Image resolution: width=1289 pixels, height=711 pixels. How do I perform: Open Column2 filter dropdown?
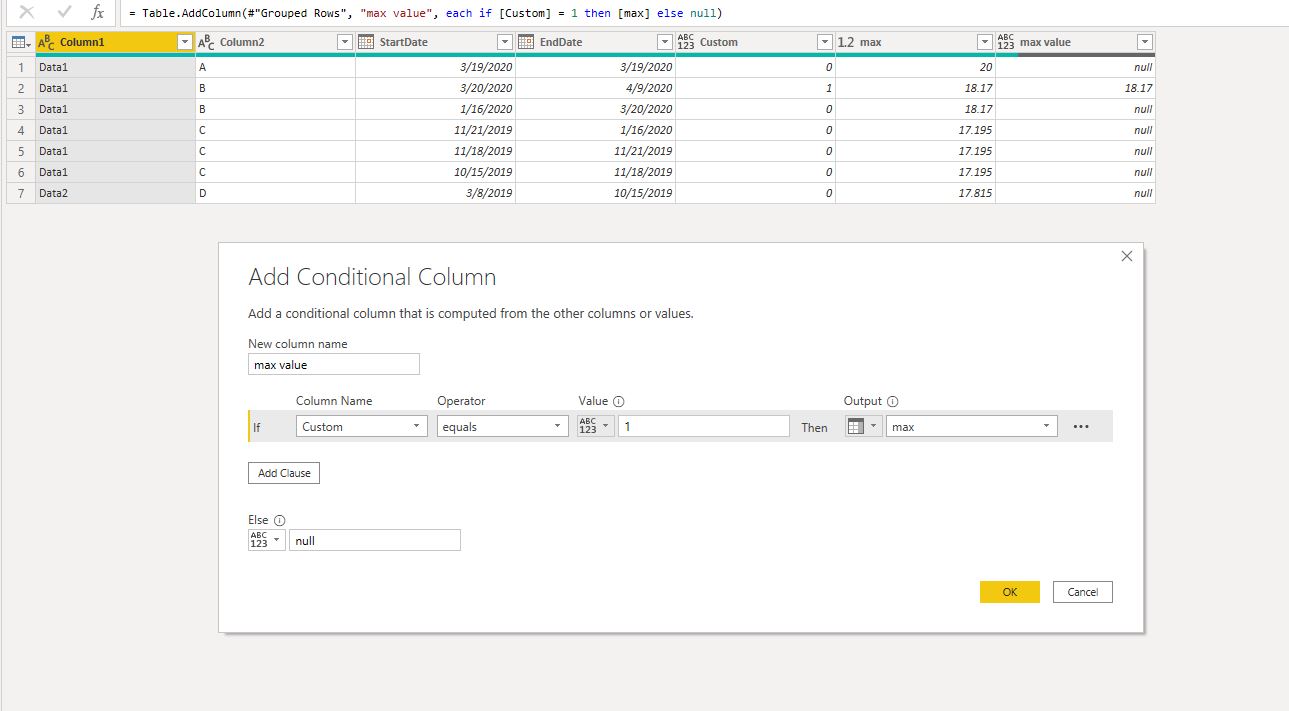(344, 42)
